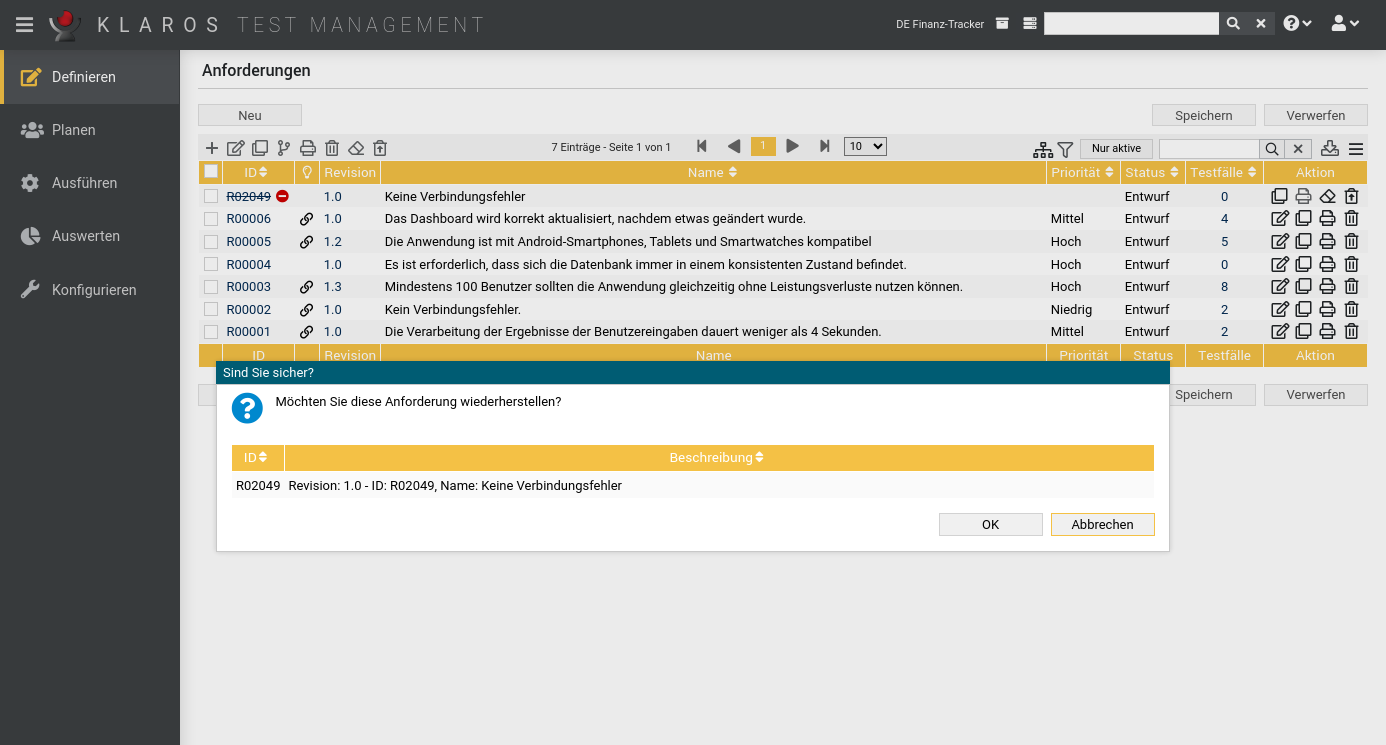Viewport: 1386px width, 745px height.
Task: Jump to the last page of results
Action: click(825, 146)
